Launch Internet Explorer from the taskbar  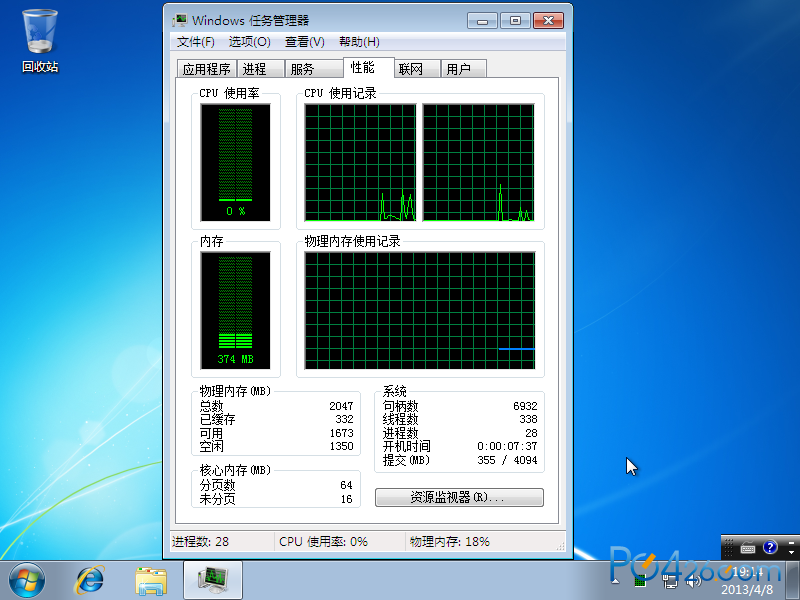90,581
